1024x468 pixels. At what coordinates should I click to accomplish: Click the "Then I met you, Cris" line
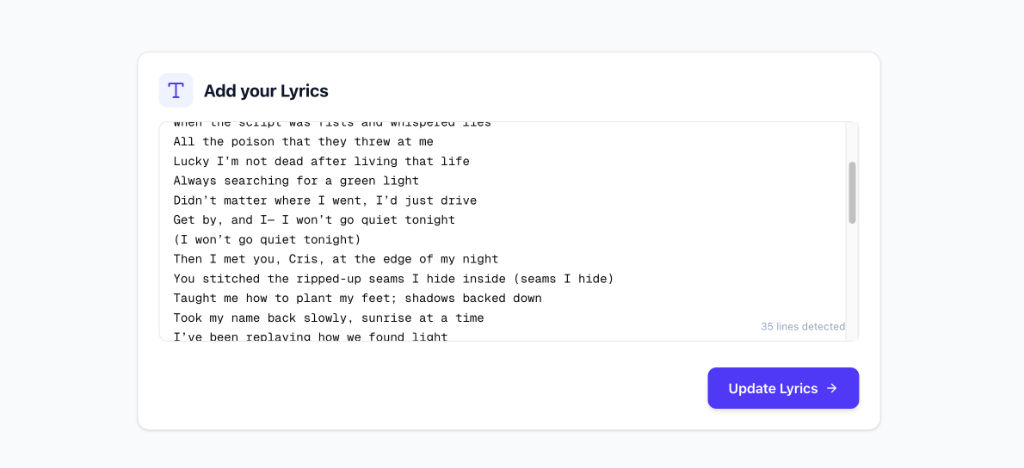click(x=336, y=259)
